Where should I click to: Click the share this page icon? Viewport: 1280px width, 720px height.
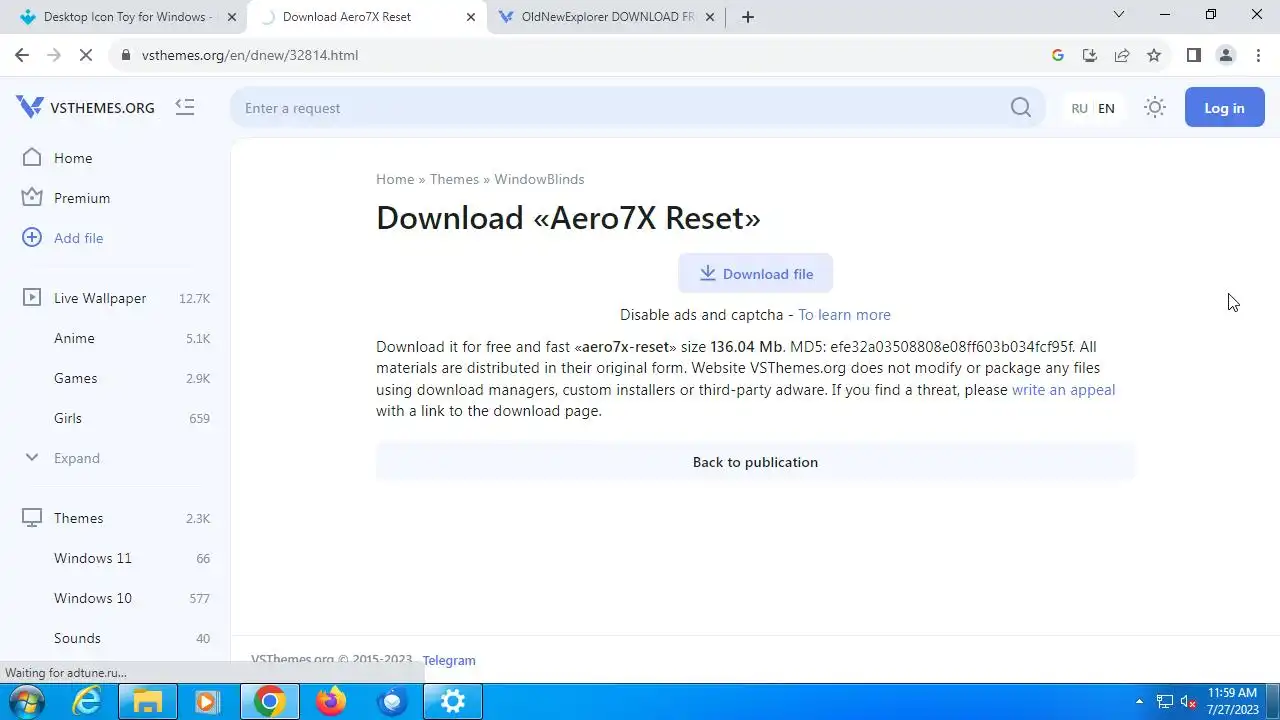click(x=1122, y=55)
